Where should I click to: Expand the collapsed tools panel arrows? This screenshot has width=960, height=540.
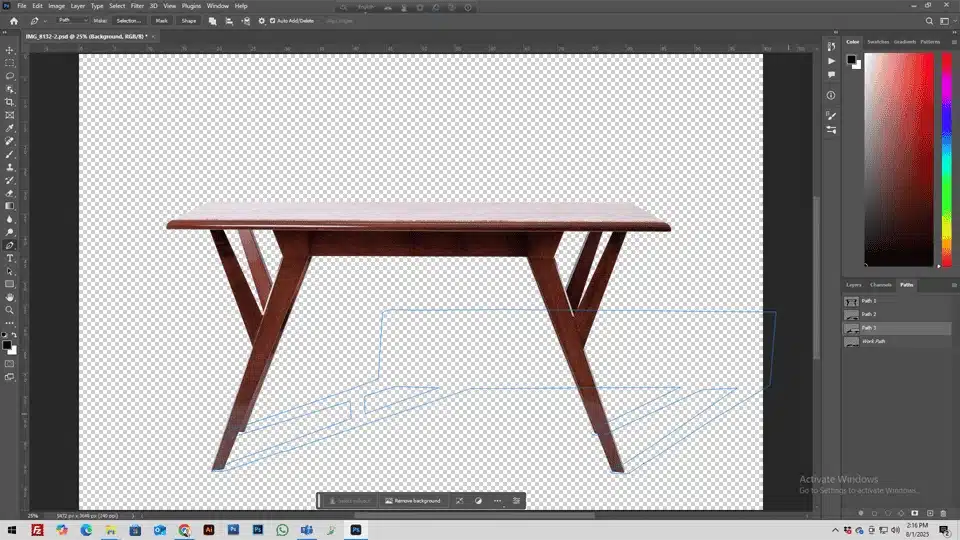pos(6,32)
